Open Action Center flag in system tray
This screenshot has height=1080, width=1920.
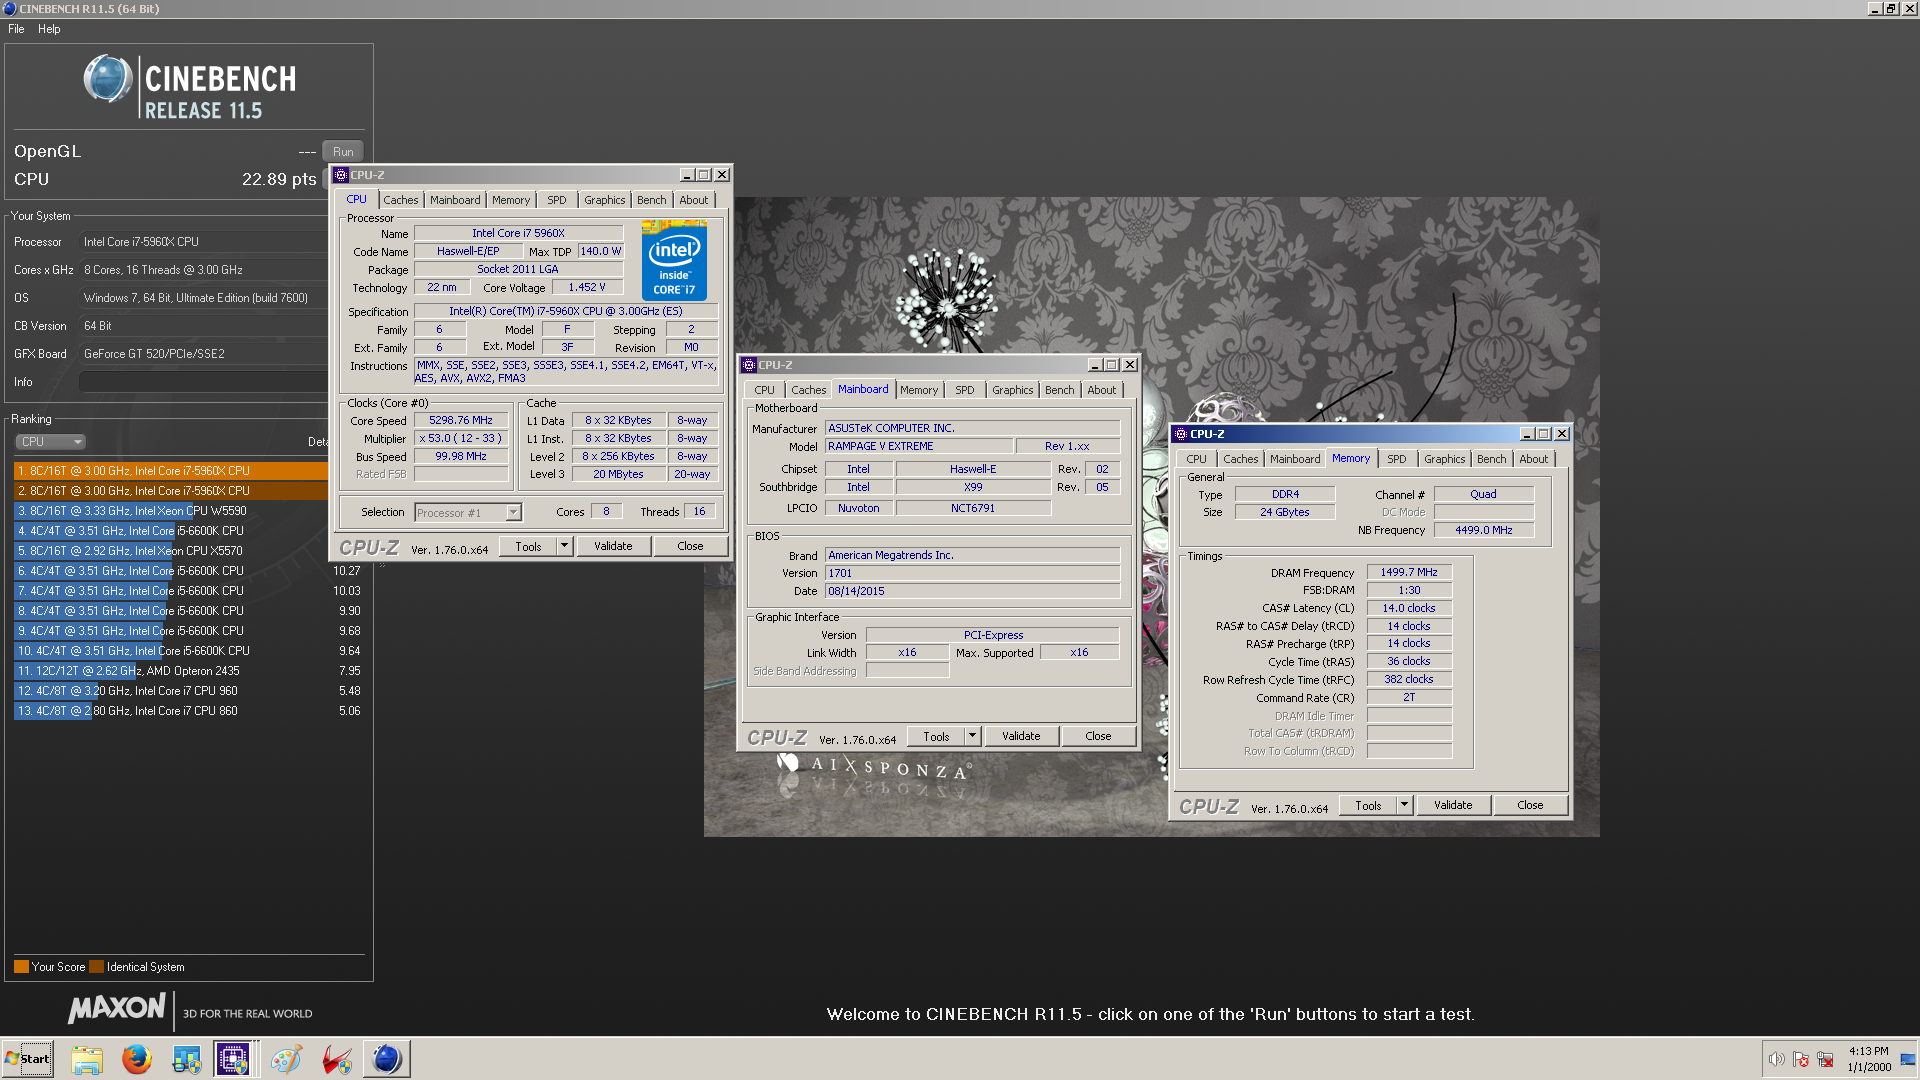[x=1801, y=1059]
